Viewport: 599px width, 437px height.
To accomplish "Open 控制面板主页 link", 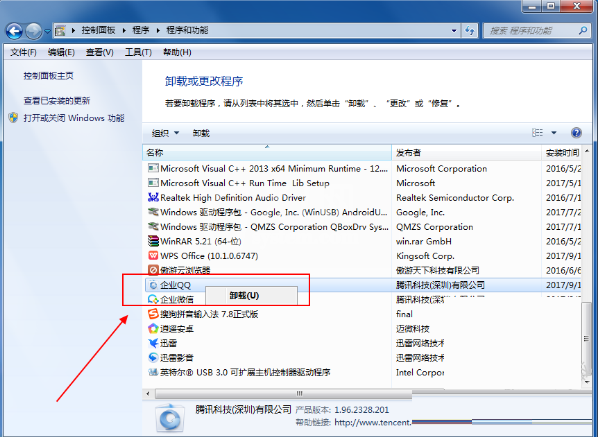I will [x=48, y=76].
